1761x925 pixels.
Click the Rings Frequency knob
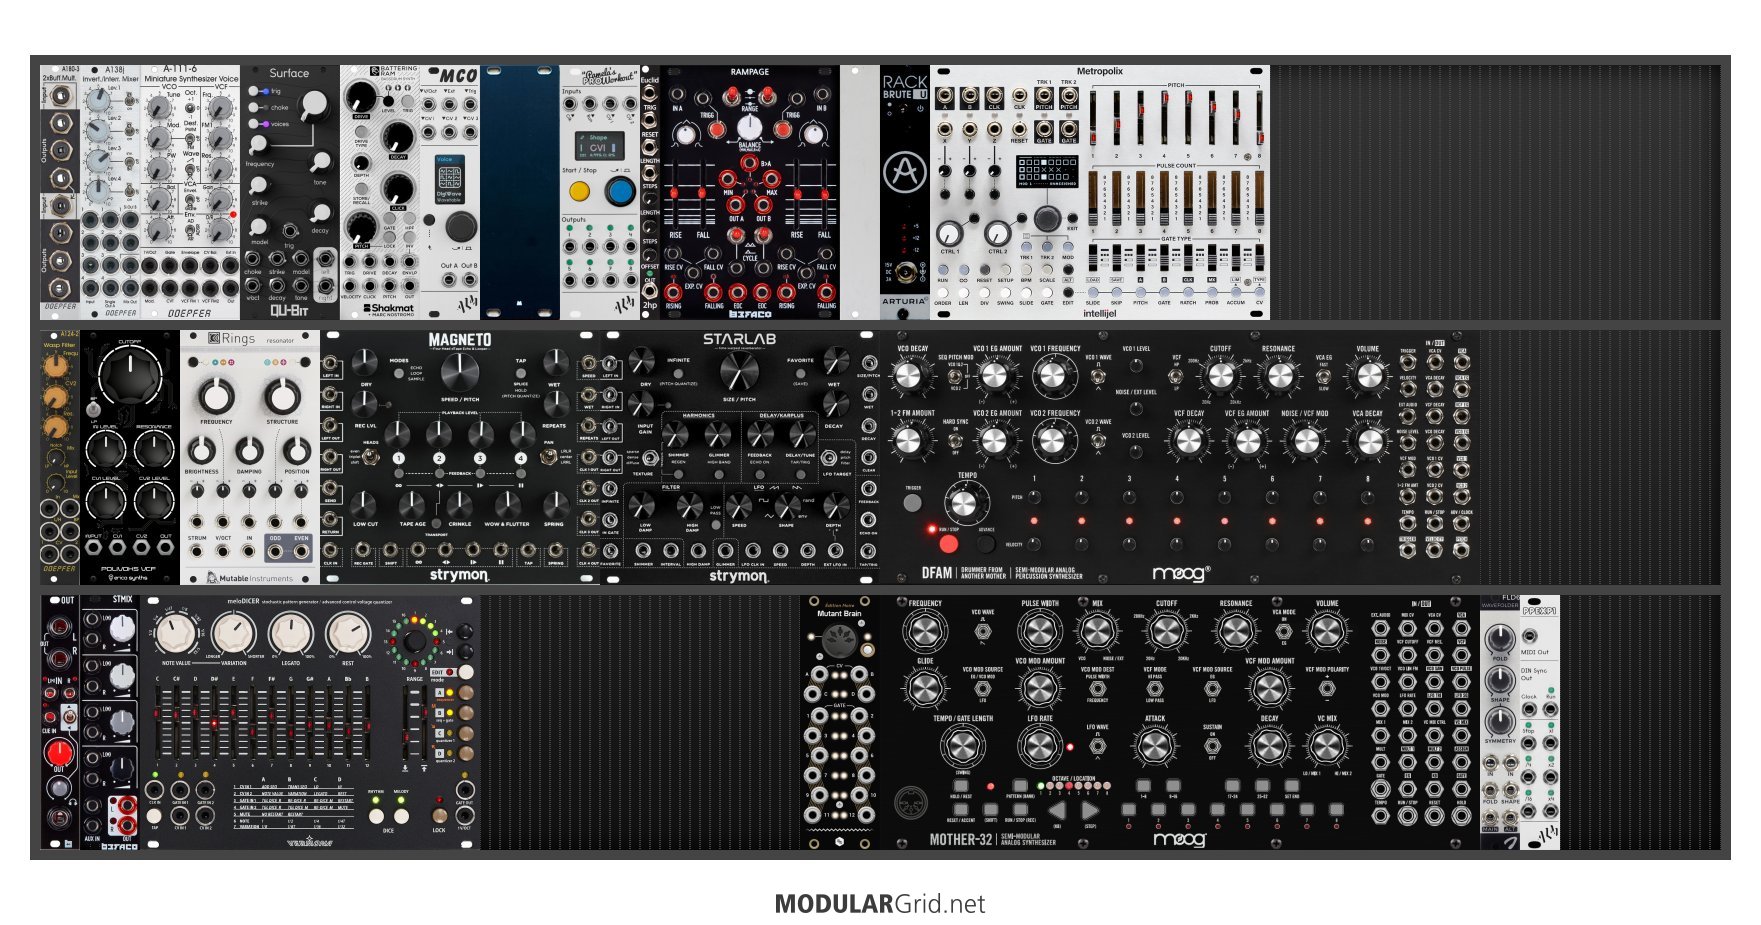216,397
